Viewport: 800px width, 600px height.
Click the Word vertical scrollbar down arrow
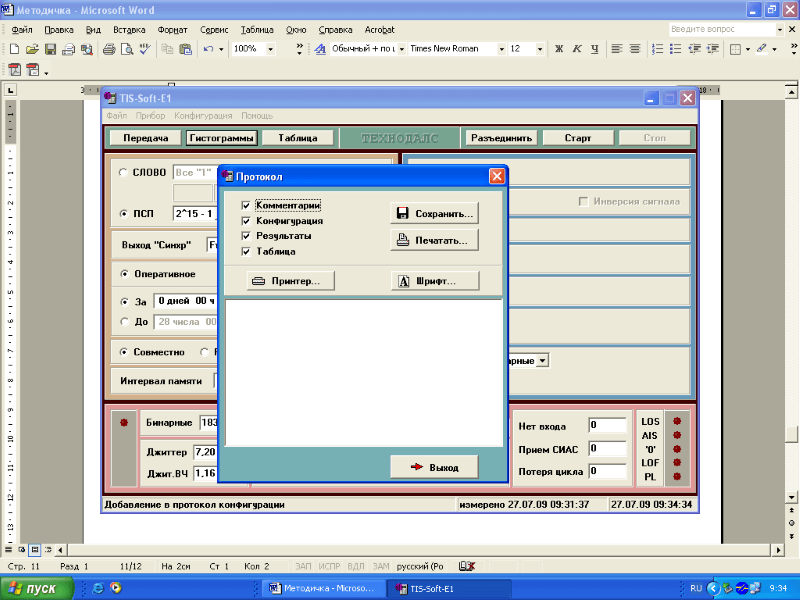coord(791,497)
